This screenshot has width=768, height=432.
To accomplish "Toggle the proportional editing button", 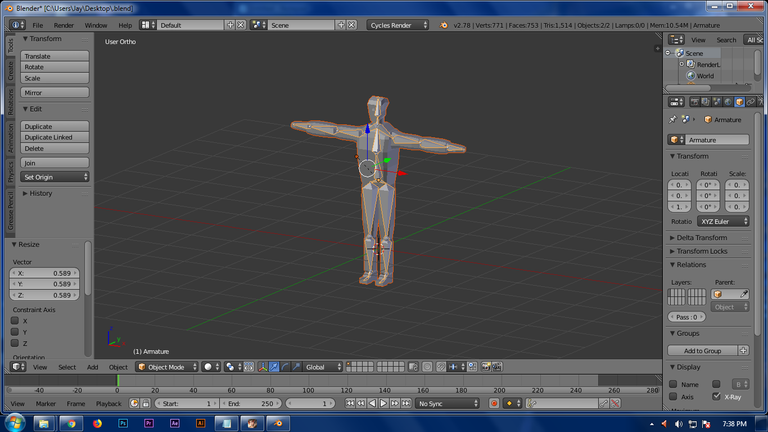I will [427, 367].
